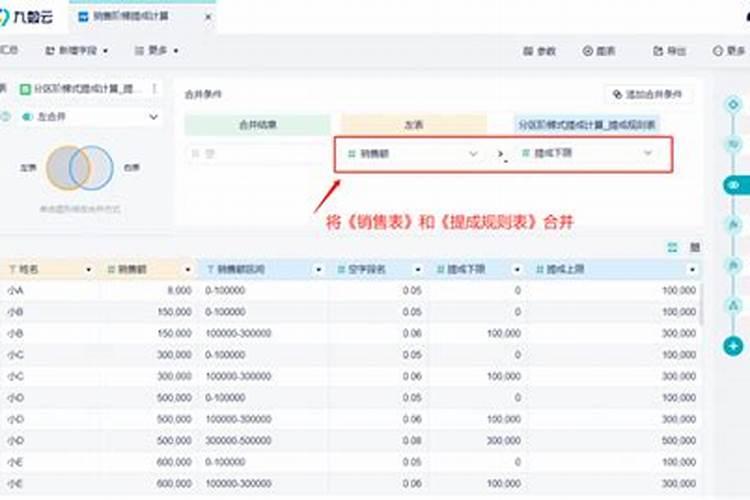The image size is (750, 500).
Task: Click the 左表 column header
Action: [x=414, y=125]
